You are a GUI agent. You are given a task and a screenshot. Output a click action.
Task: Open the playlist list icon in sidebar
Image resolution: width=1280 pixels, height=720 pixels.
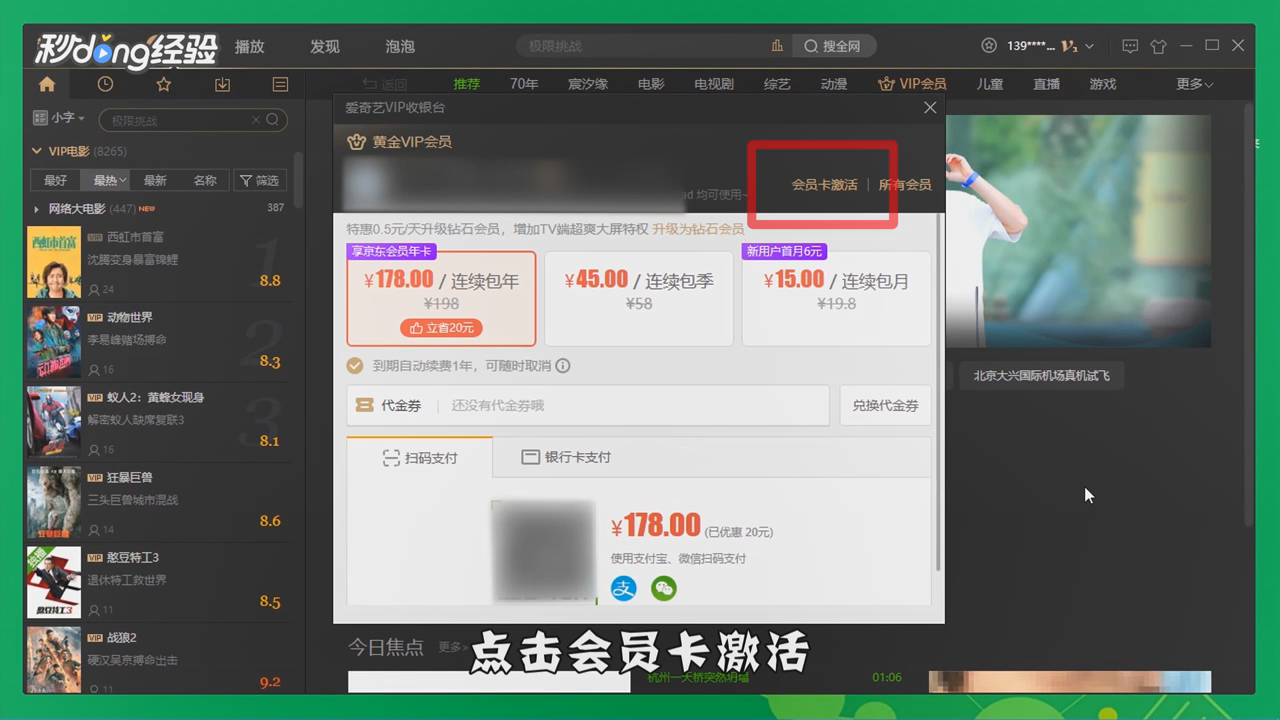point(280,84)
